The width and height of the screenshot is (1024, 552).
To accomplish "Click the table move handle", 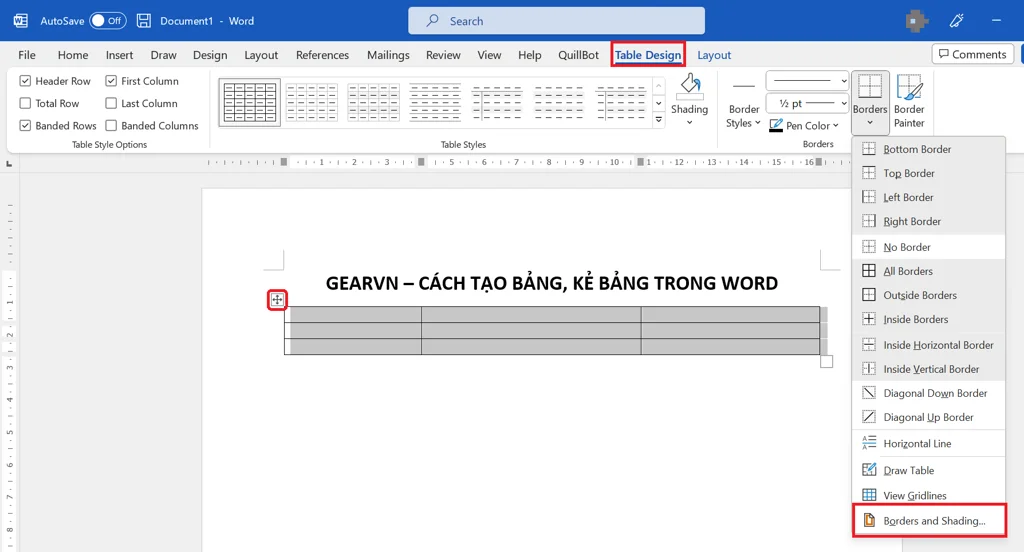I will tap(277, 300).
